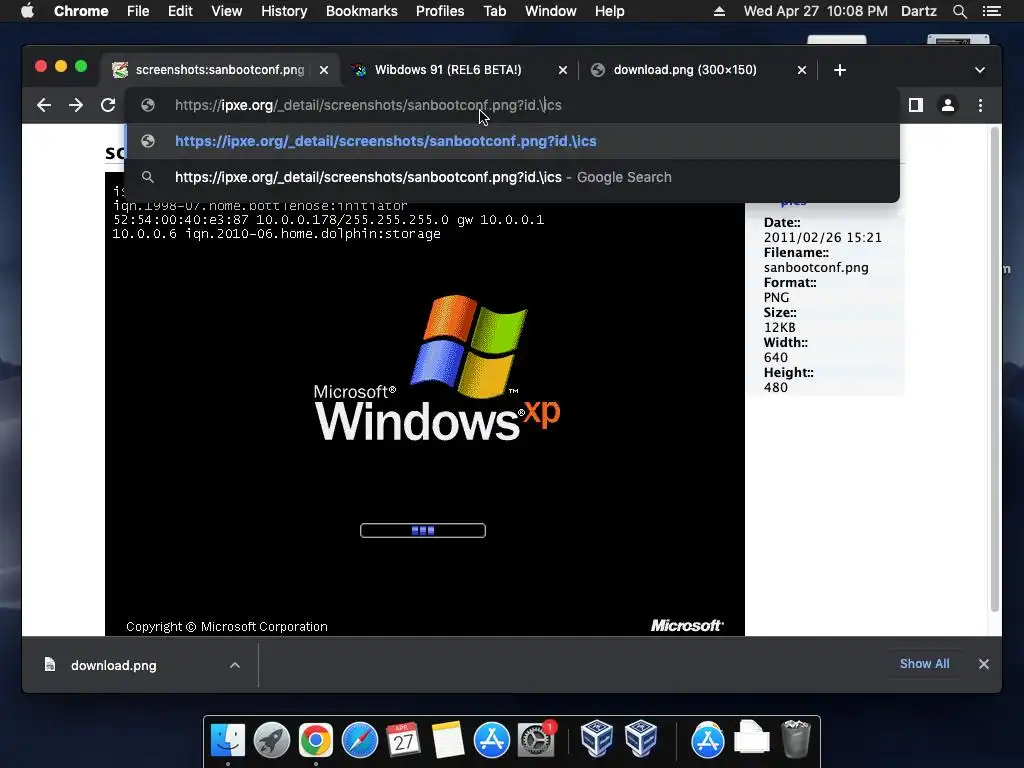Viewport: 1024px width, 768px height.
Task: Go forward to the next page
Action: click(x=76, y=105)
